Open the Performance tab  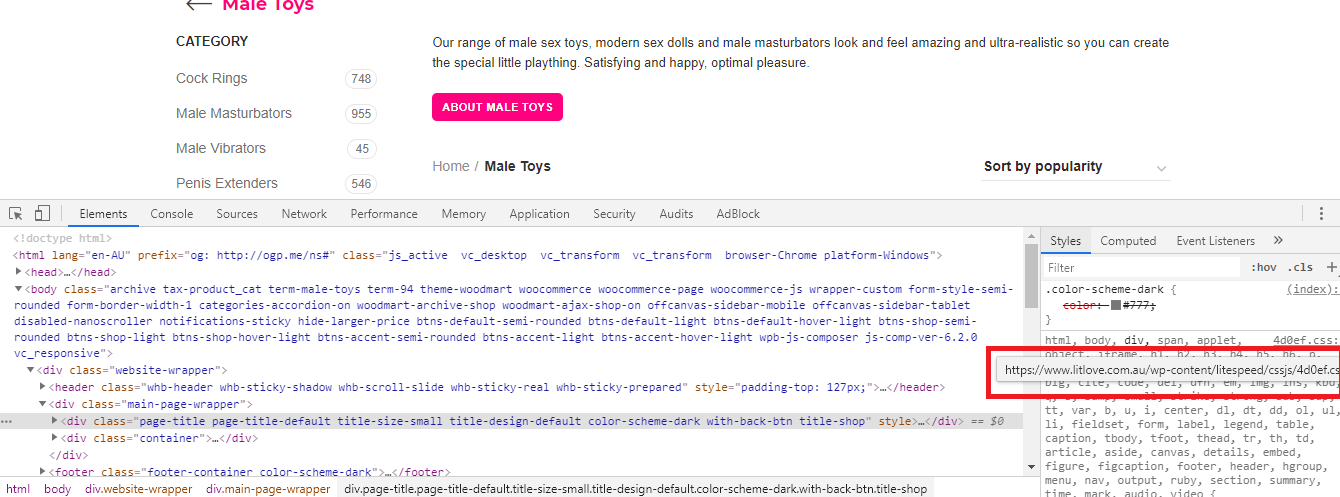[384, 214]
